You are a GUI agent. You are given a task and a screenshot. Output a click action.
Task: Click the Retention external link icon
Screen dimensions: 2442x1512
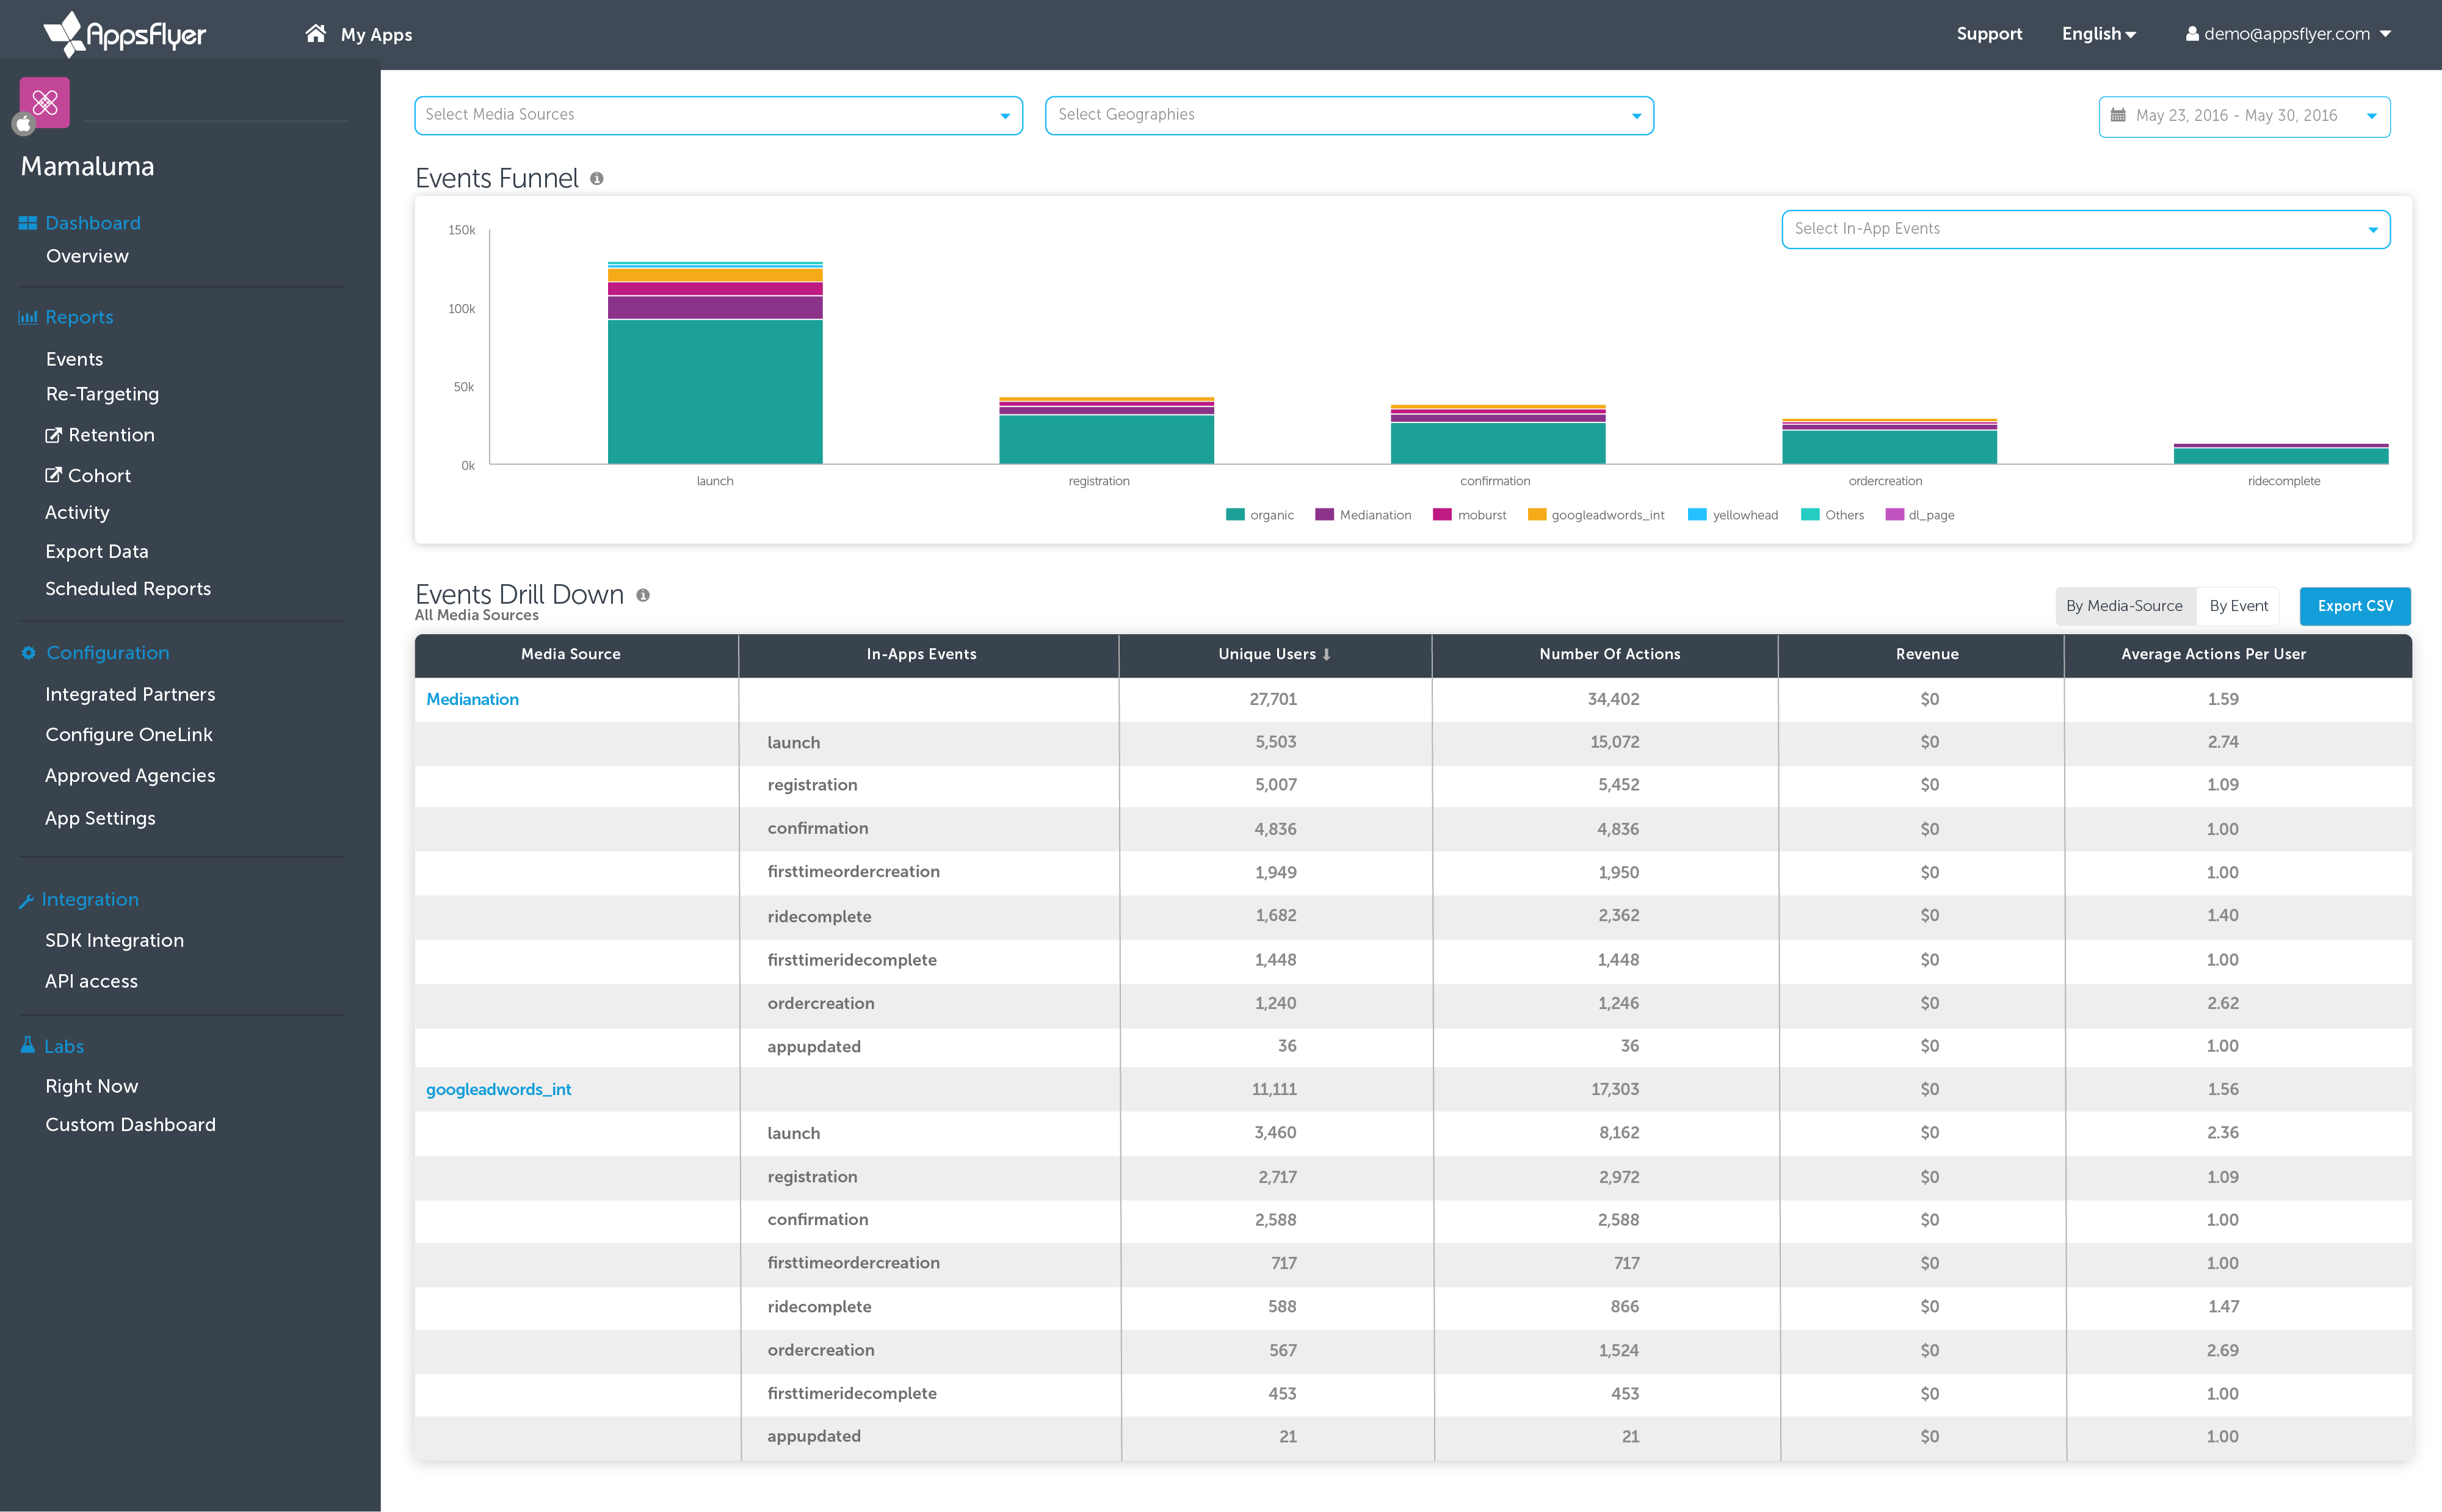(x=54, y=435)
